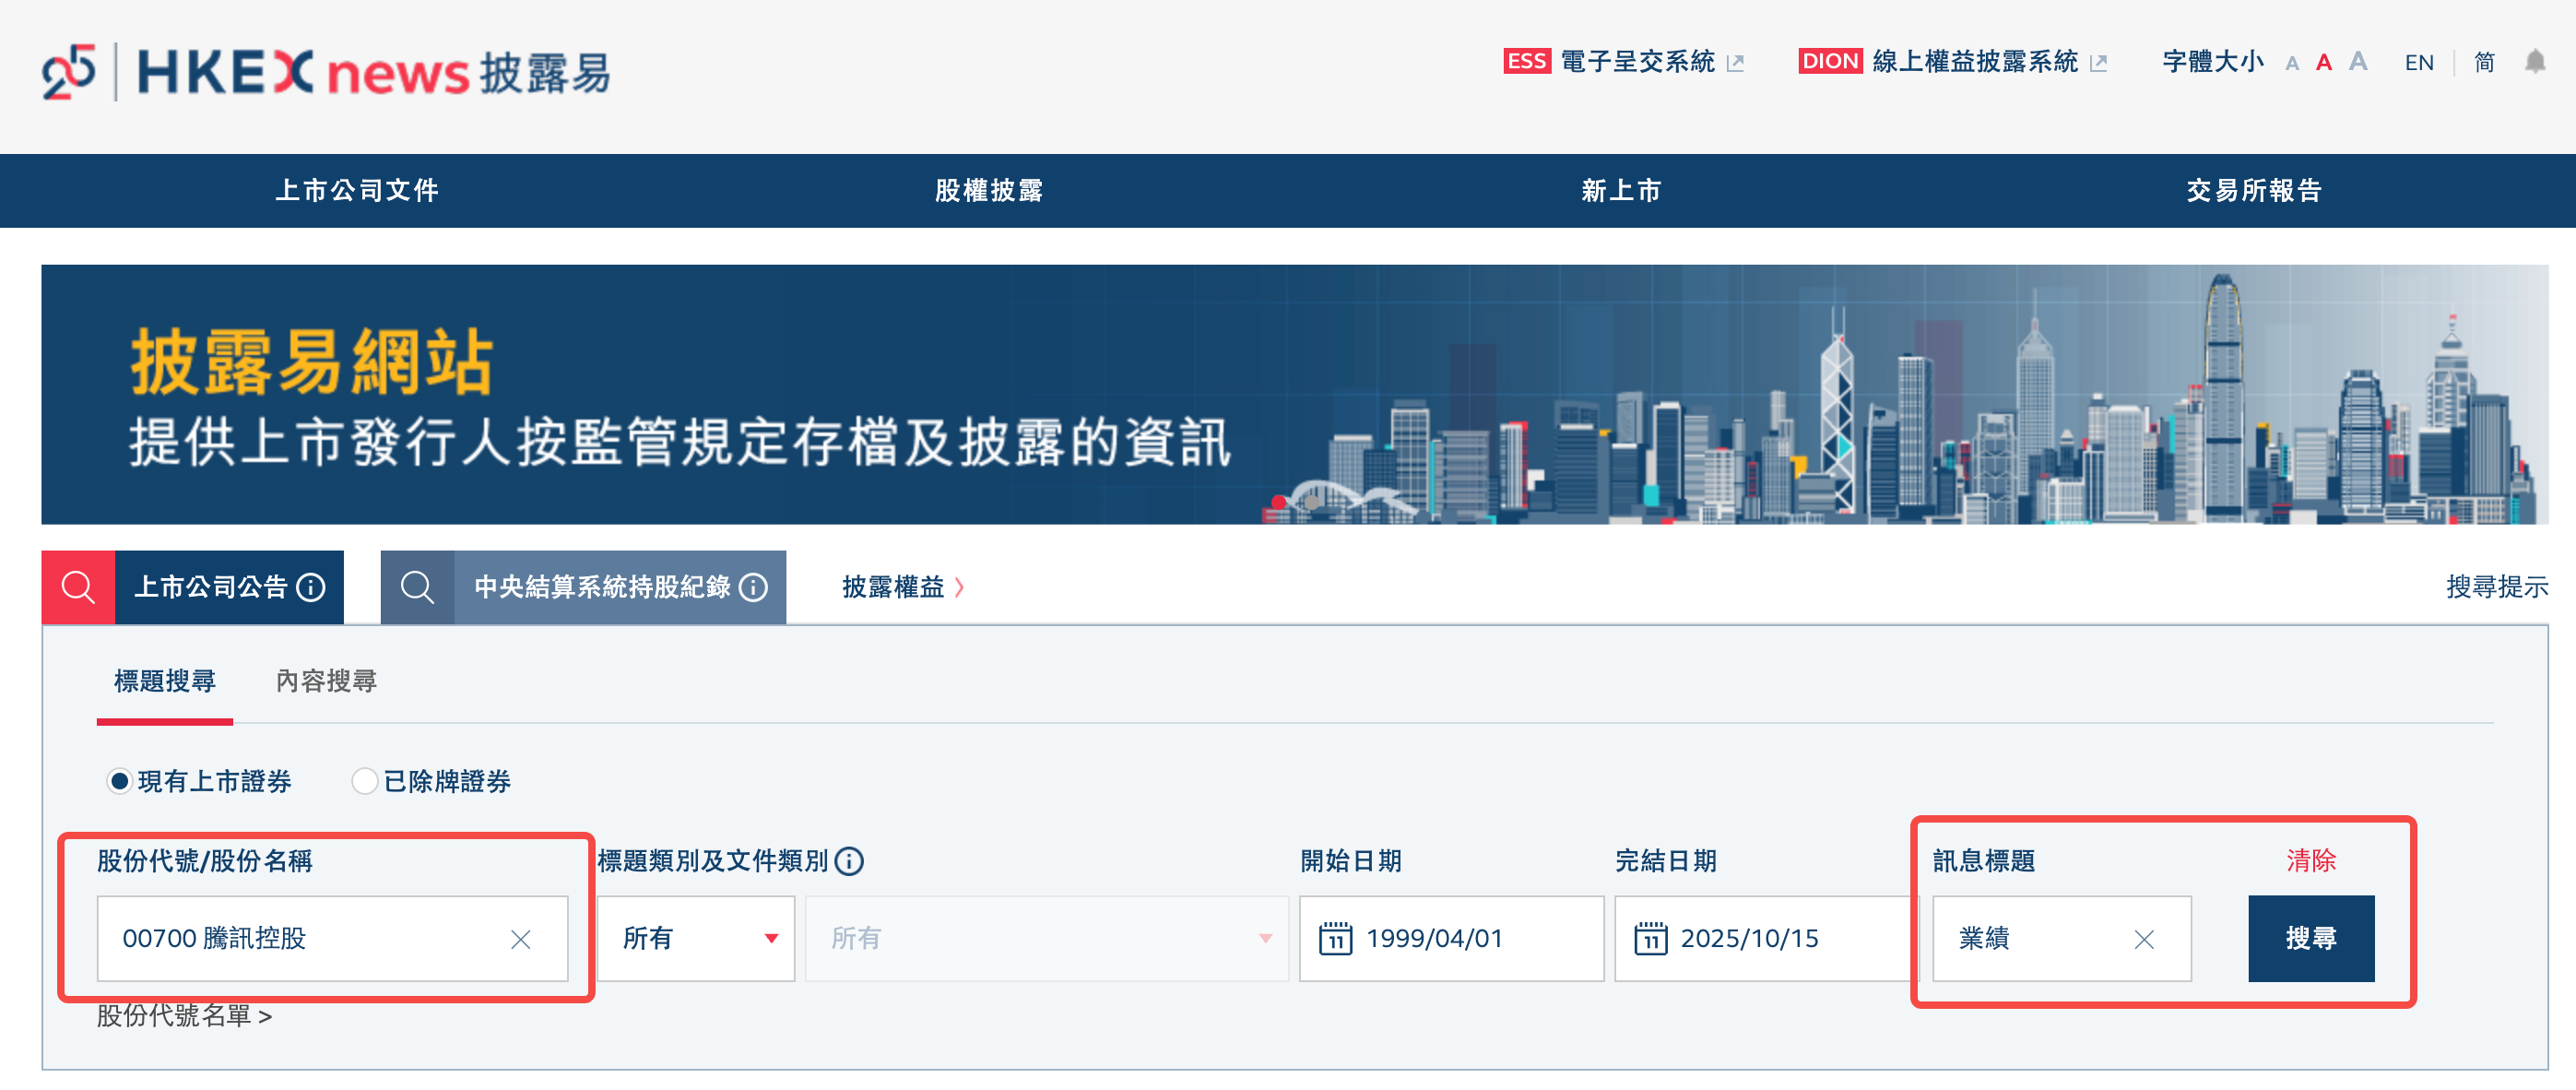
Task: Choose the largest font size A
Action: pyautogui.click(x=2358, y=62)
